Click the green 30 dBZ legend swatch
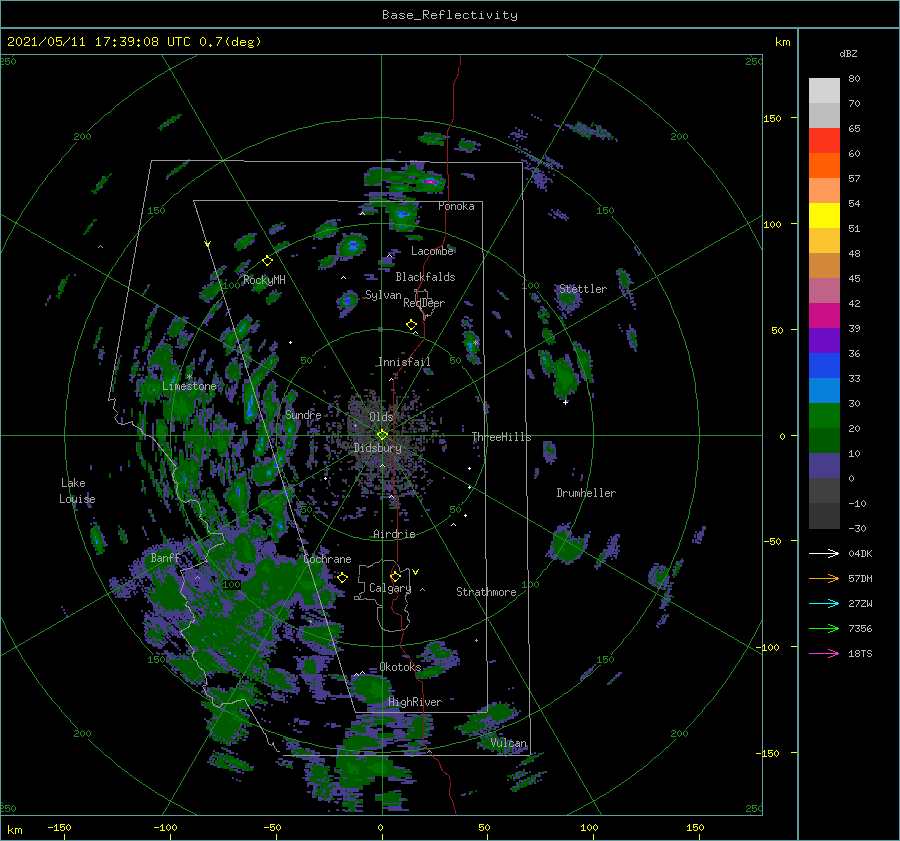This screenshot has width=900, height=841. point(824,415)
